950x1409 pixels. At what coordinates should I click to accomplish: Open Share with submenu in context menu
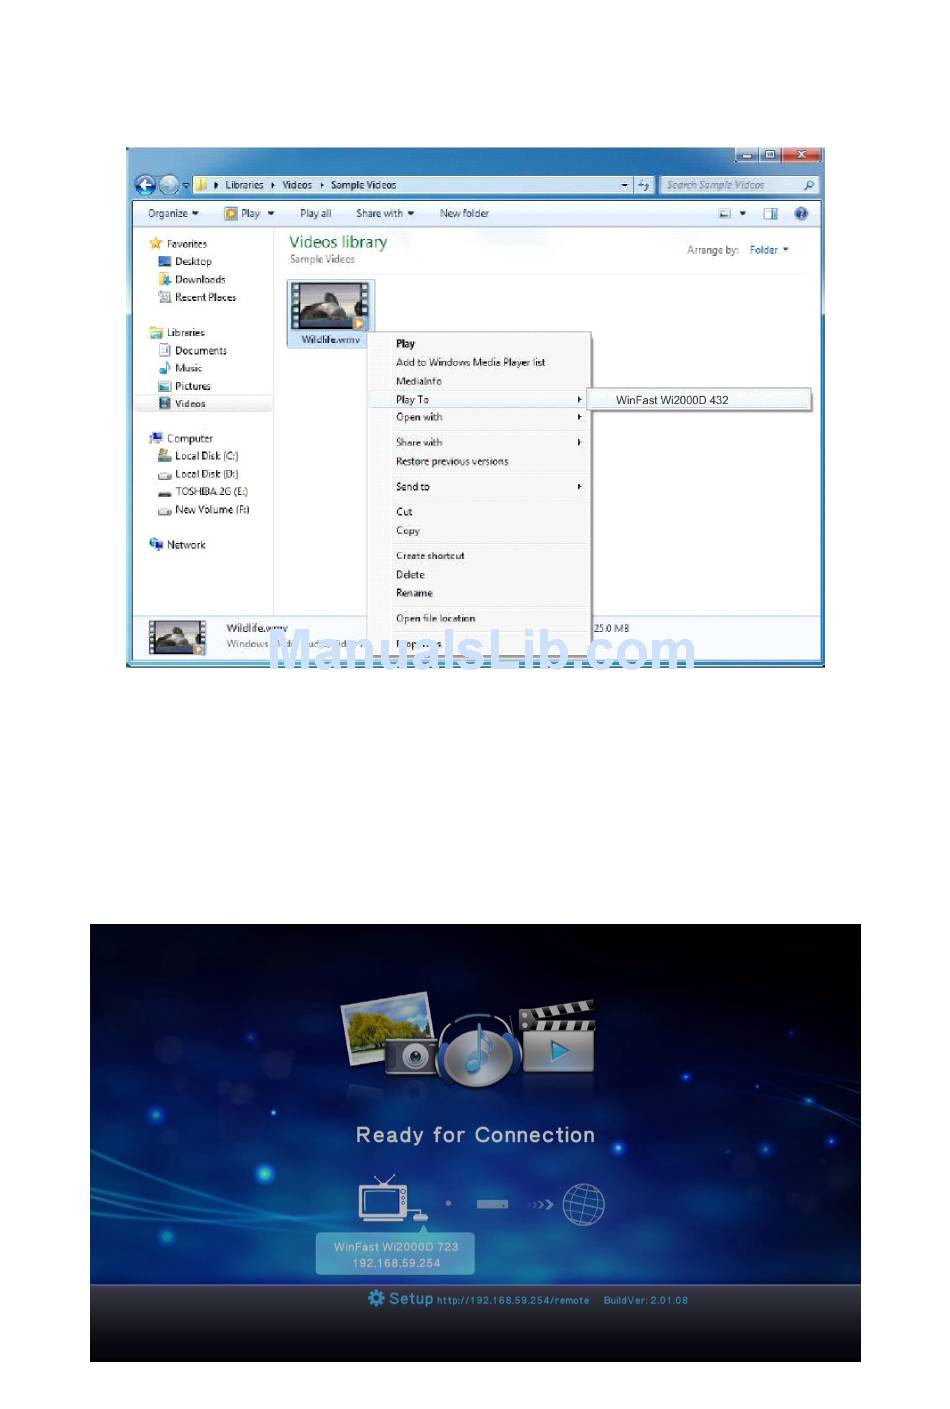pyautogui.click(x=479, y=443)
